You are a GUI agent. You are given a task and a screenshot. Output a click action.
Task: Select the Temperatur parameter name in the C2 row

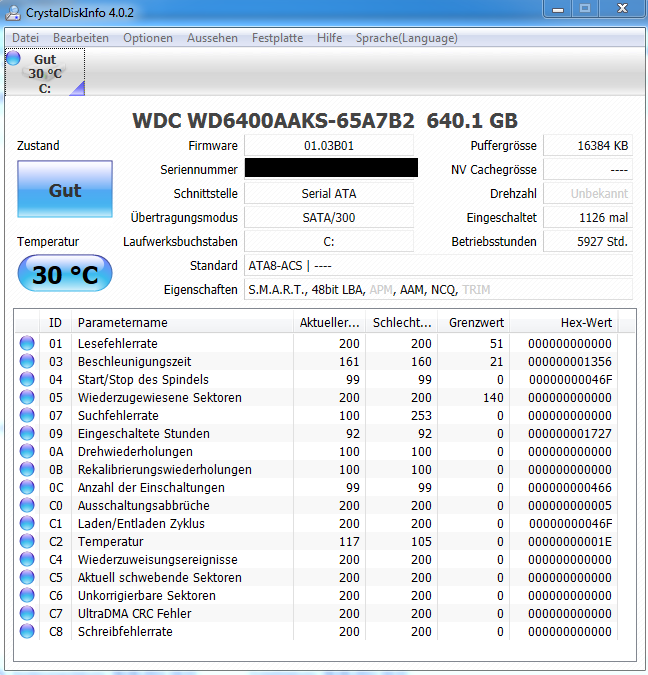111,542
